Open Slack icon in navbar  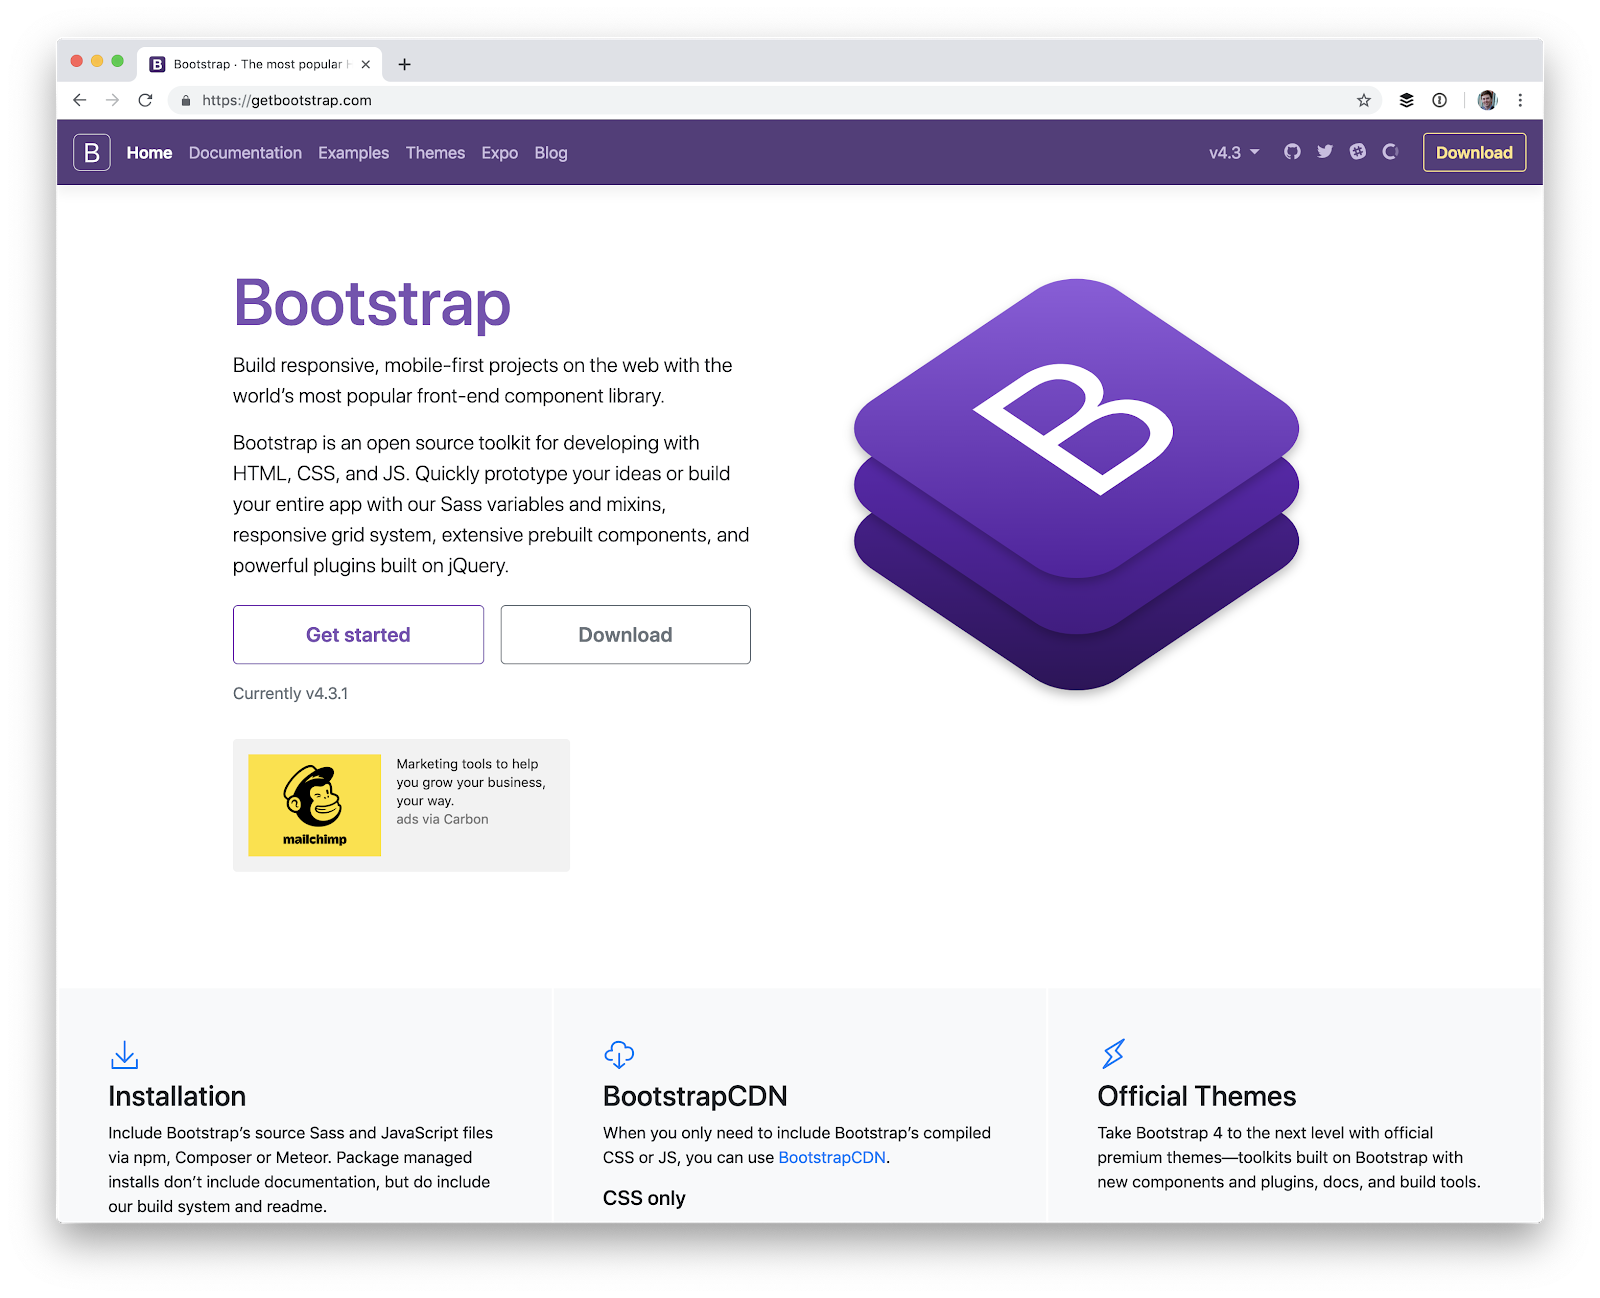pos(1357,152)
